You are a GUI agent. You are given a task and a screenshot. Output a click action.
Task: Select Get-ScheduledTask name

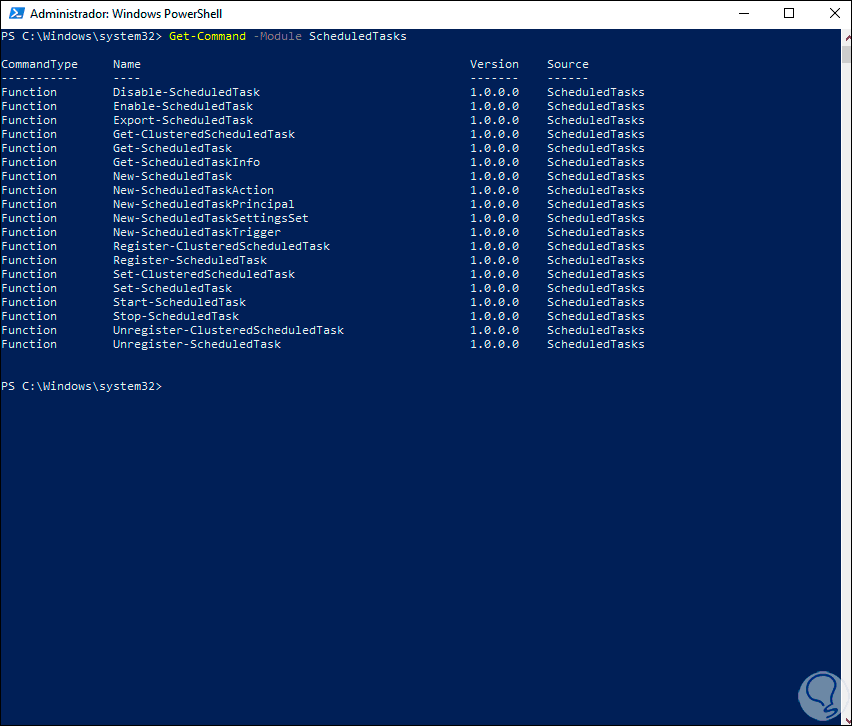(x=172, y=148)
